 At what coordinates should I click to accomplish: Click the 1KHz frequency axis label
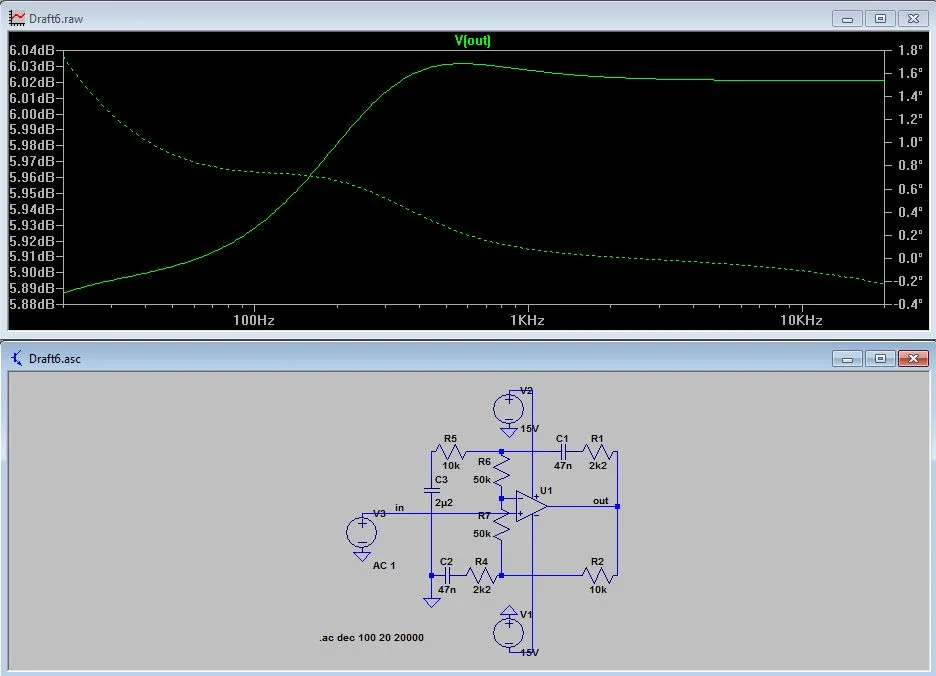point(527,321)
